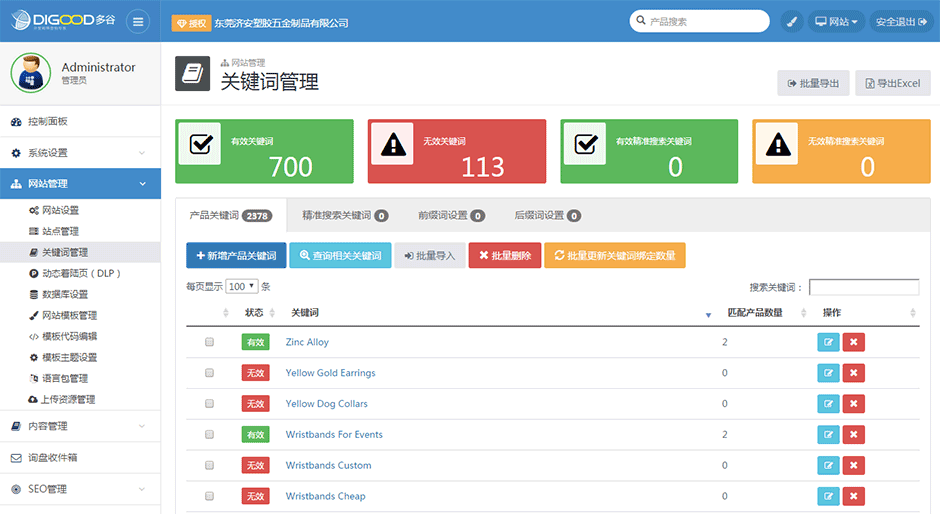Image resolution: width=940 pixels, height=514 pixels.
Task: Edit the Zinc Alloy keyword row
Action: coord(828,342)
